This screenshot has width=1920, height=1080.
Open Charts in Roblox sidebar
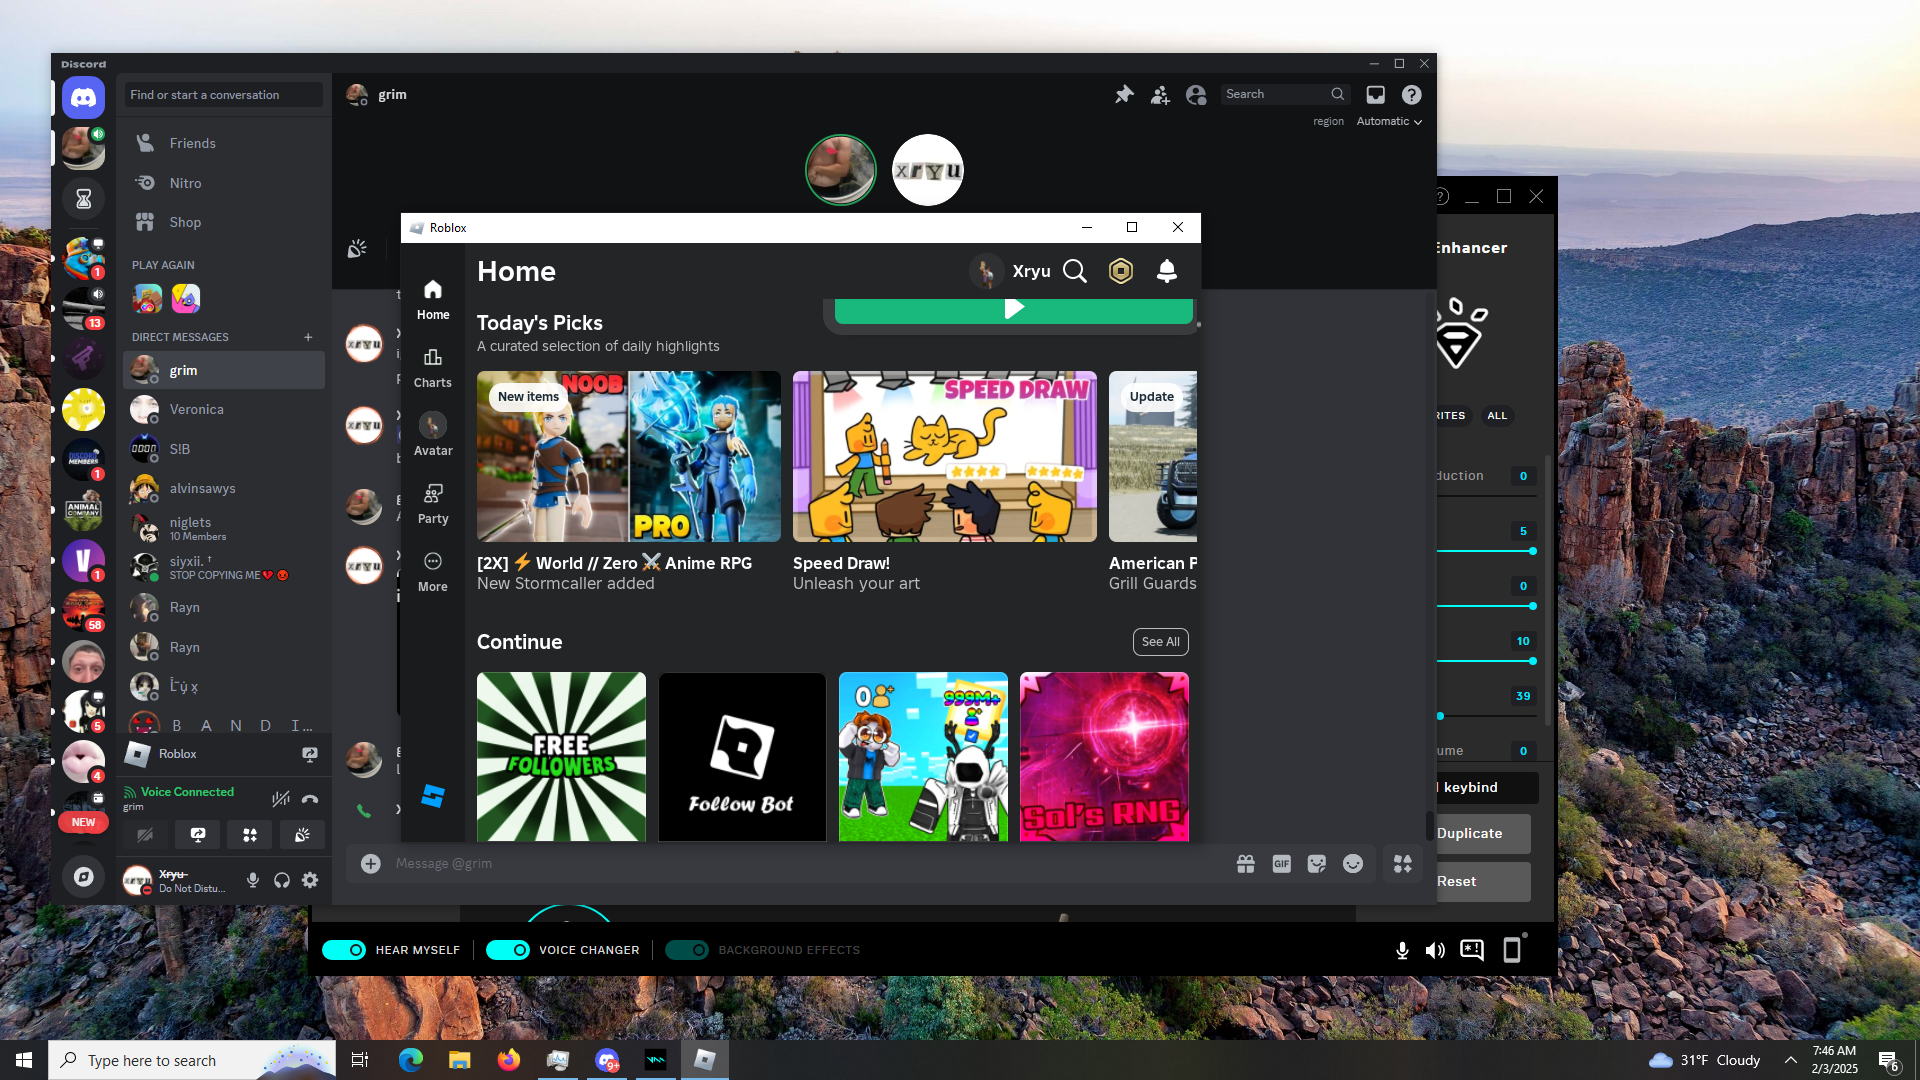[432, 368]
